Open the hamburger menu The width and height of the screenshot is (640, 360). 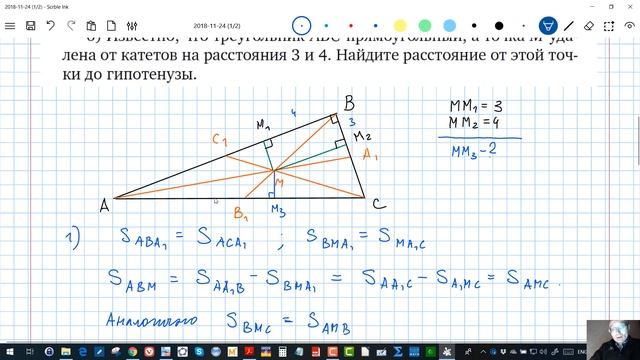(10, 26)
